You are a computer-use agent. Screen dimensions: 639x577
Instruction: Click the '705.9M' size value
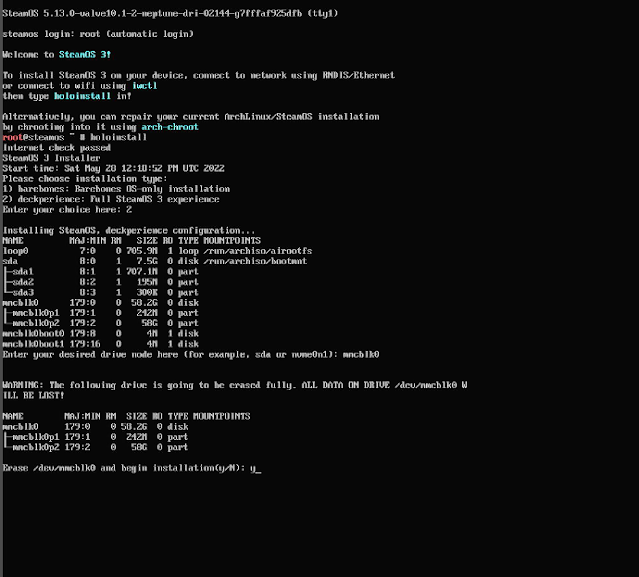[x=142, y=251]
